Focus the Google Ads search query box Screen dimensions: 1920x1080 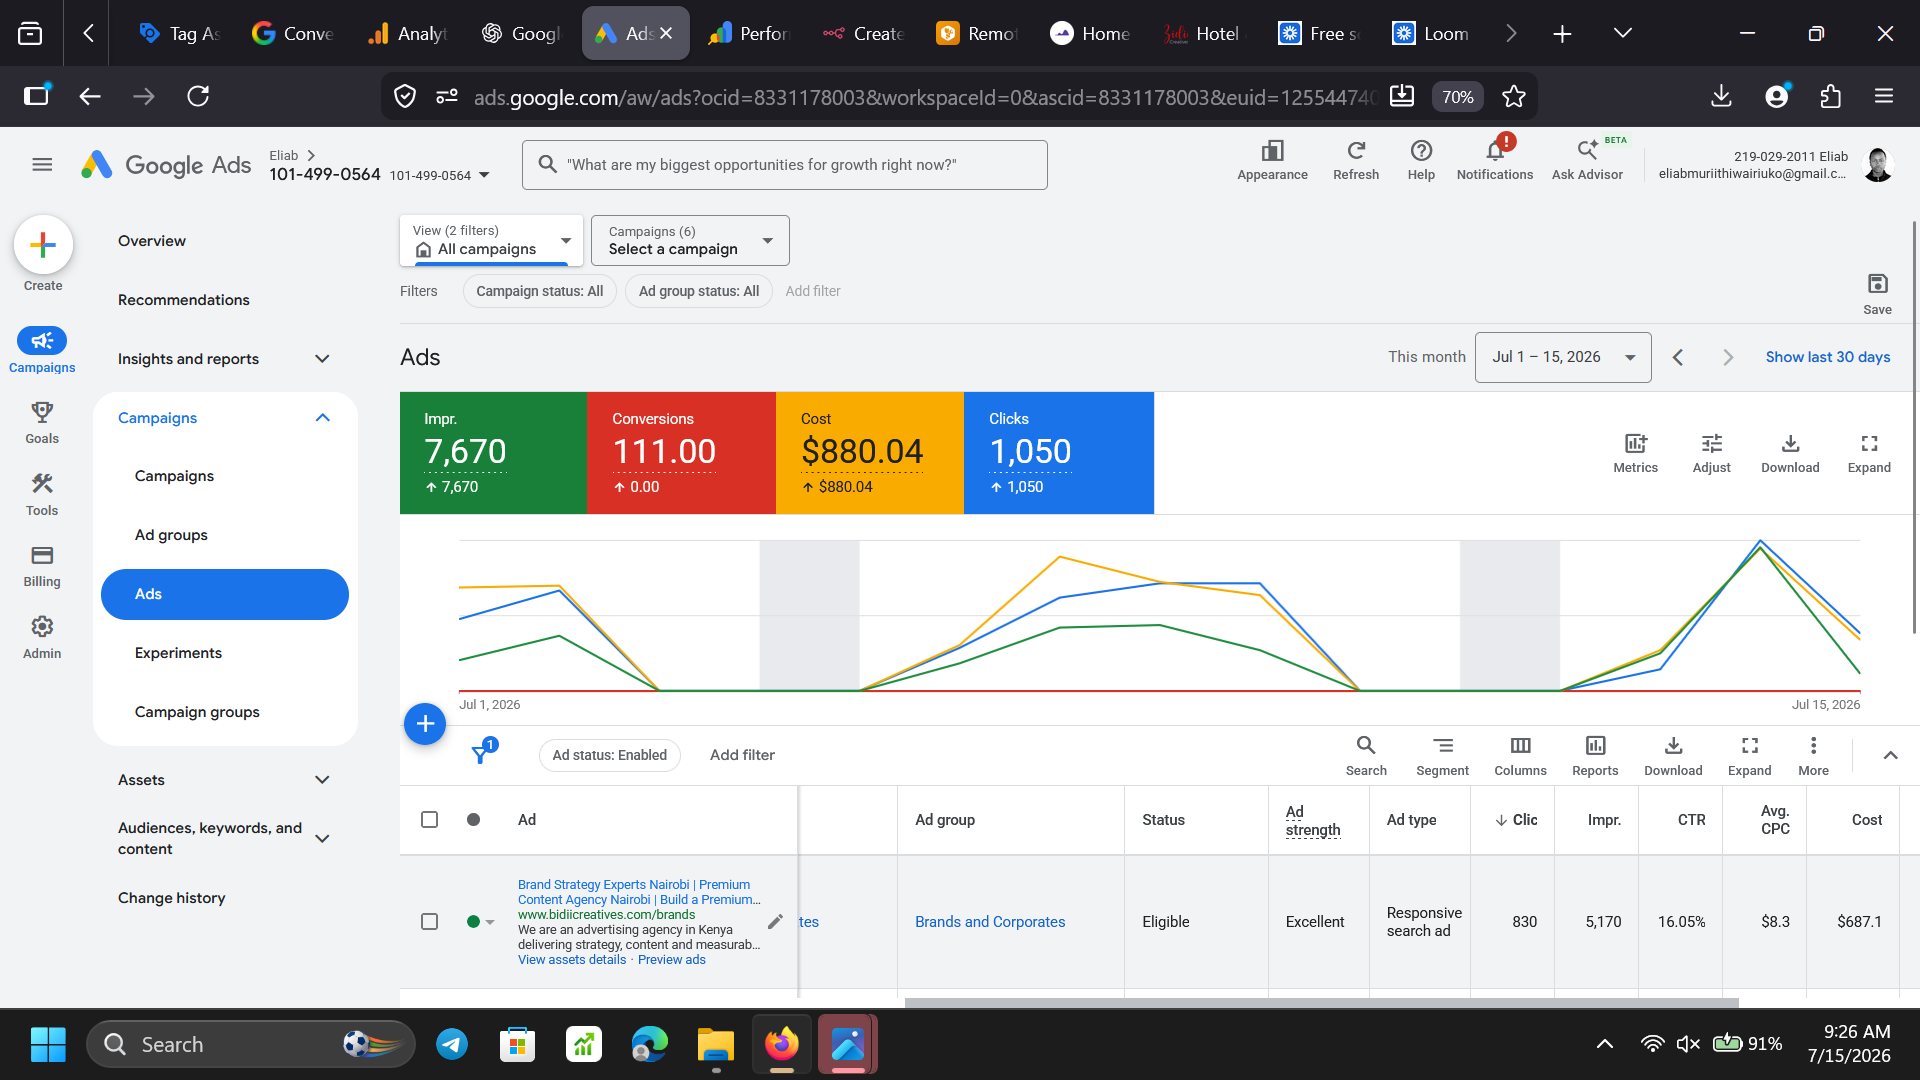(785, 165)
